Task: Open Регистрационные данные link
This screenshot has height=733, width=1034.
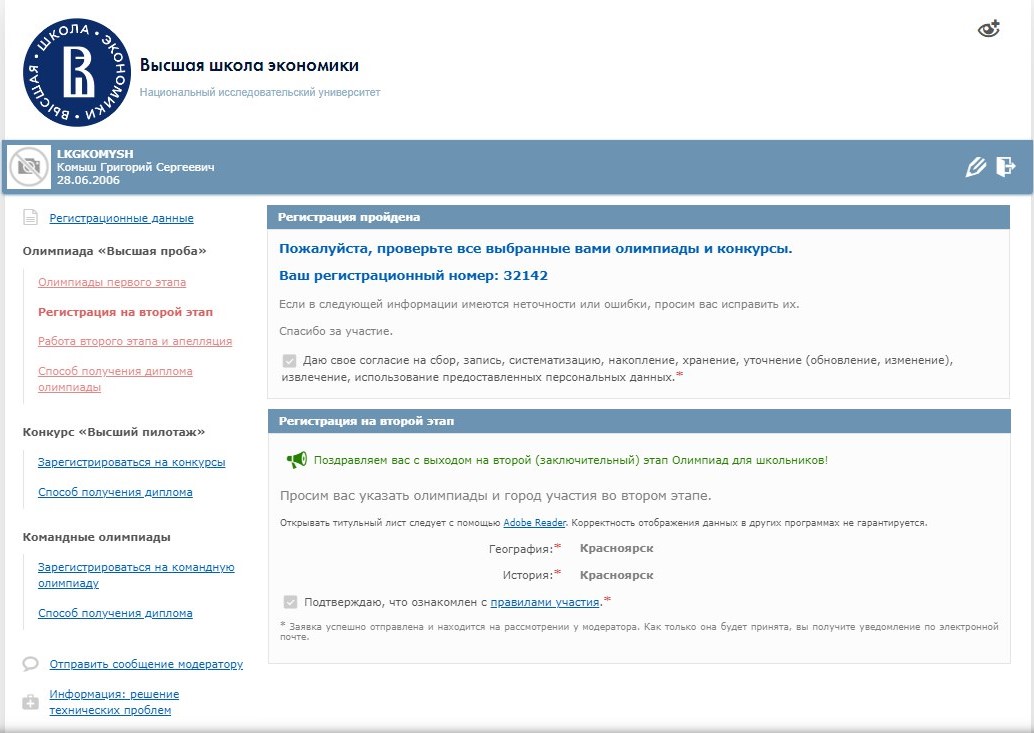Action: point(121,218)
